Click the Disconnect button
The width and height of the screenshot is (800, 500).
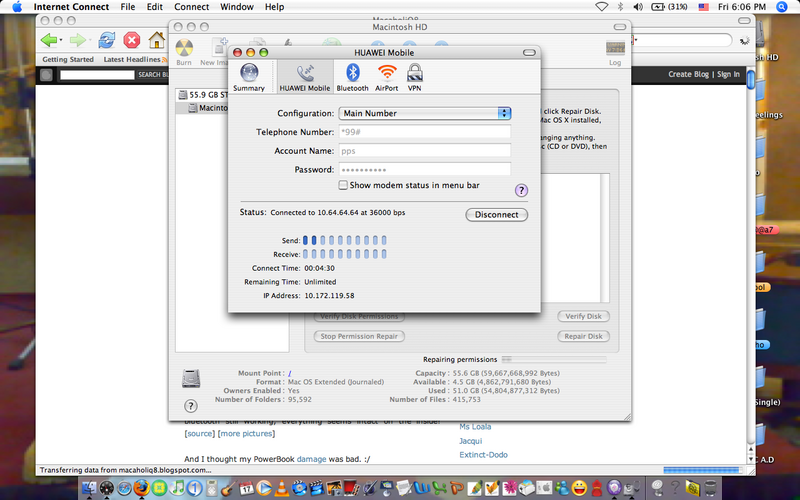(x=496, y=215)
